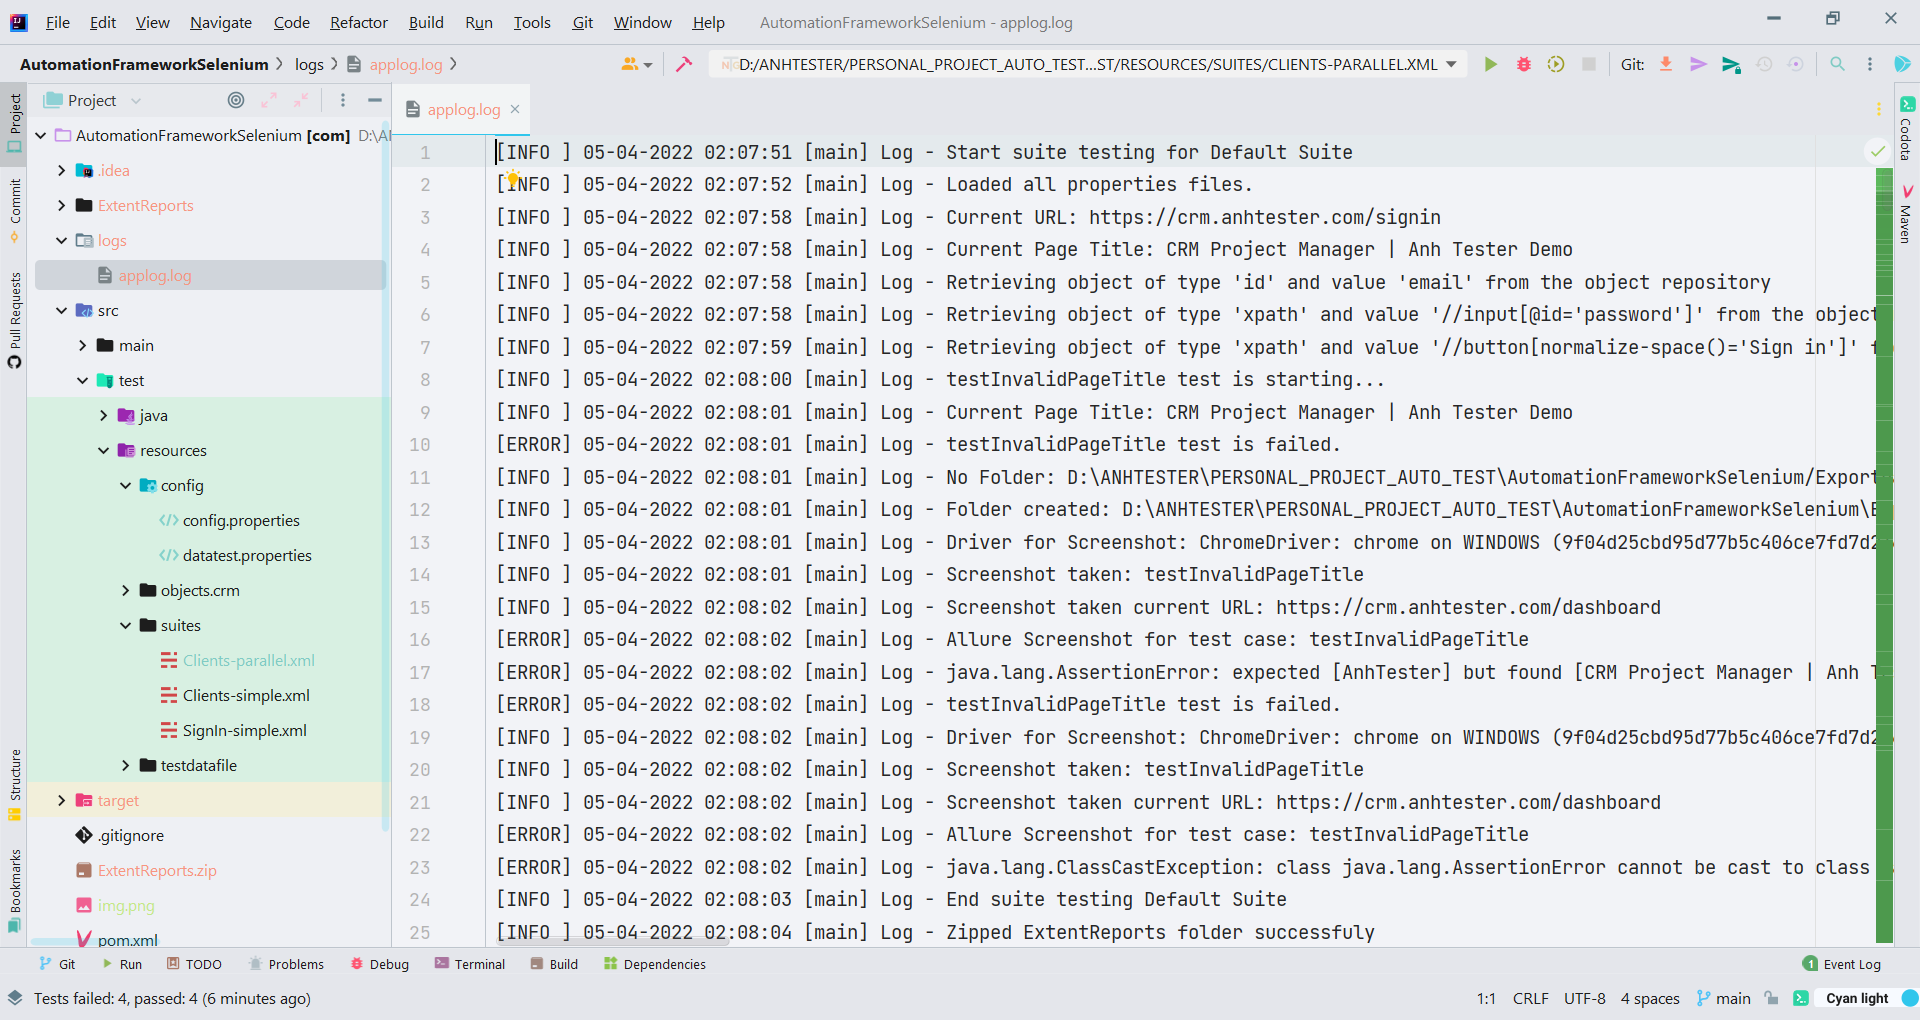Viewport: 1920px width, 1020px height.
Task: Close the applog.log tab
Action: tap(515, 109)
